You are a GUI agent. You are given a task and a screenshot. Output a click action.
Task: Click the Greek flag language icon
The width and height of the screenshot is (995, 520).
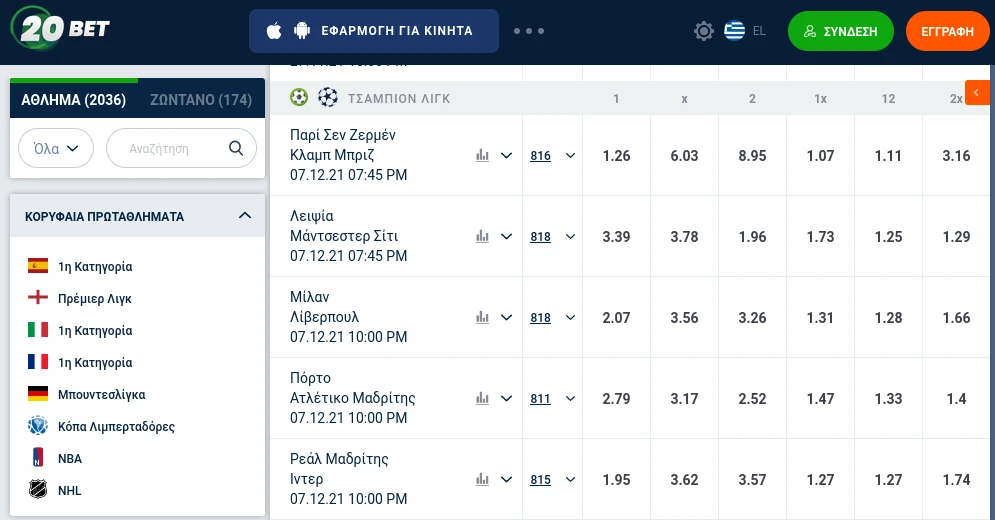coord(735,31)
